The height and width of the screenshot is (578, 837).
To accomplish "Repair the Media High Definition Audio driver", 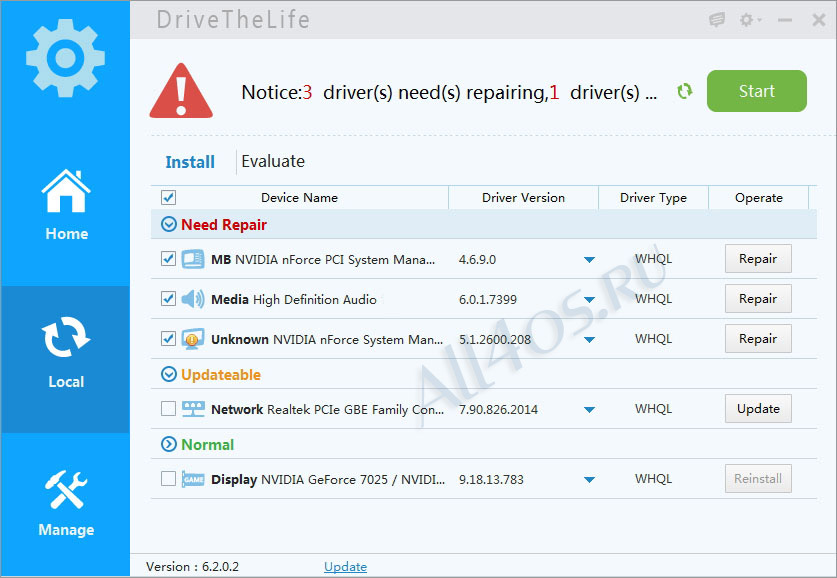I will (x=758, y=299).
